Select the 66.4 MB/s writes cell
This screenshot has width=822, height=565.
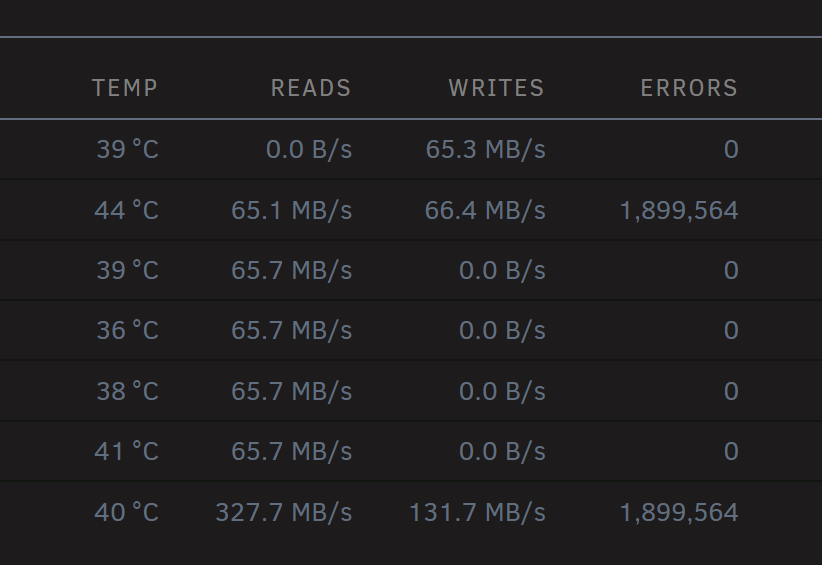click(485, 211)
